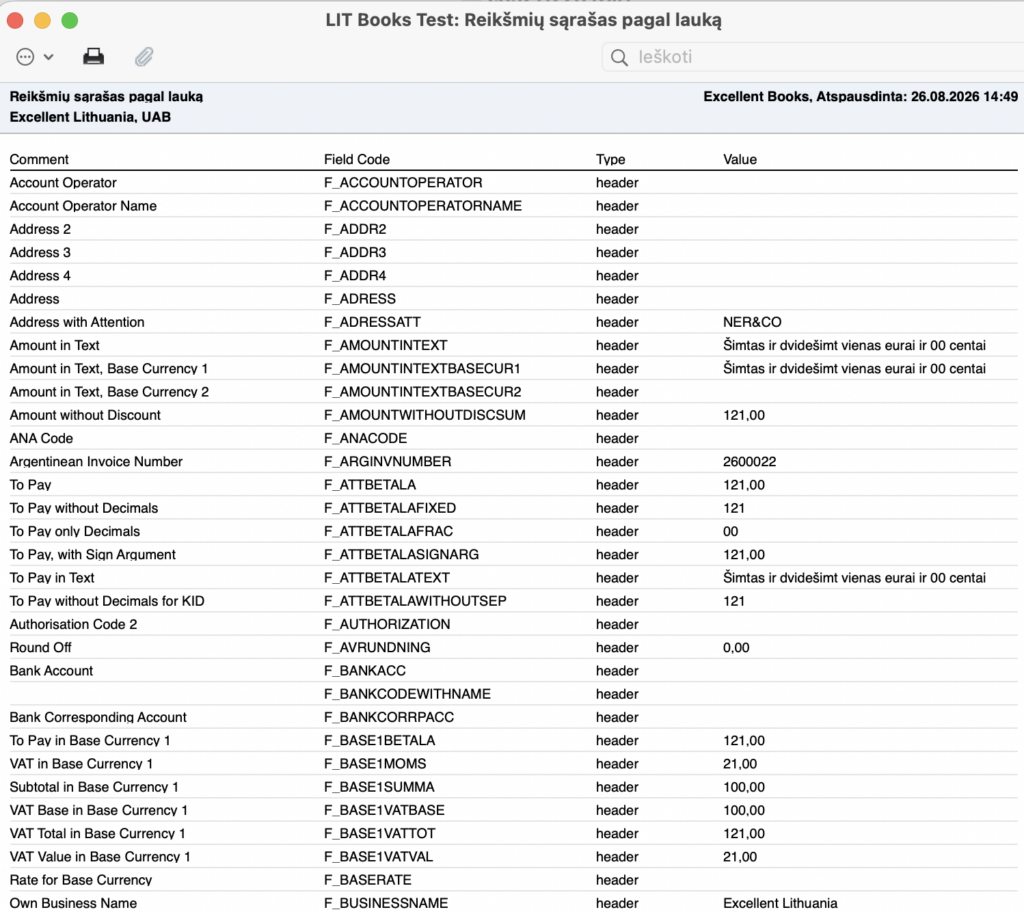This screenshot has height=912, width=1024.
Task: Click field code F_ACCOUNTOPERATORNAME
Action: 423,206
